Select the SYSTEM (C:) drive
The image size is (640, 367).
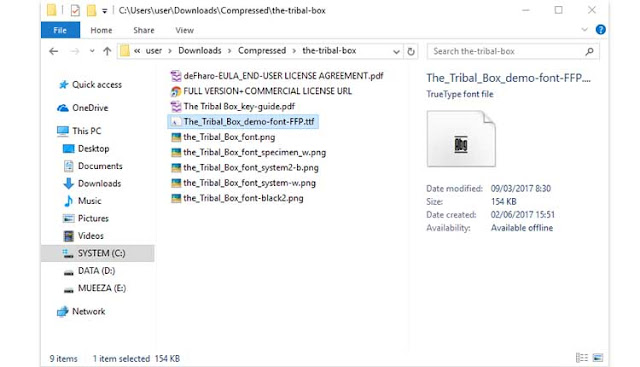(x=98, y=253)
